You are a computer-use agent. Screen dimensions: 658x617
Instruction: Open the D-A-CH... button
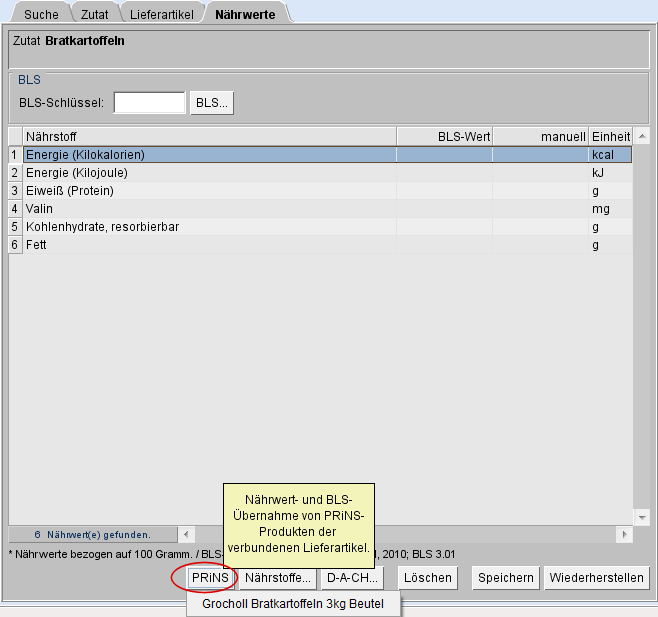point(353,578)
